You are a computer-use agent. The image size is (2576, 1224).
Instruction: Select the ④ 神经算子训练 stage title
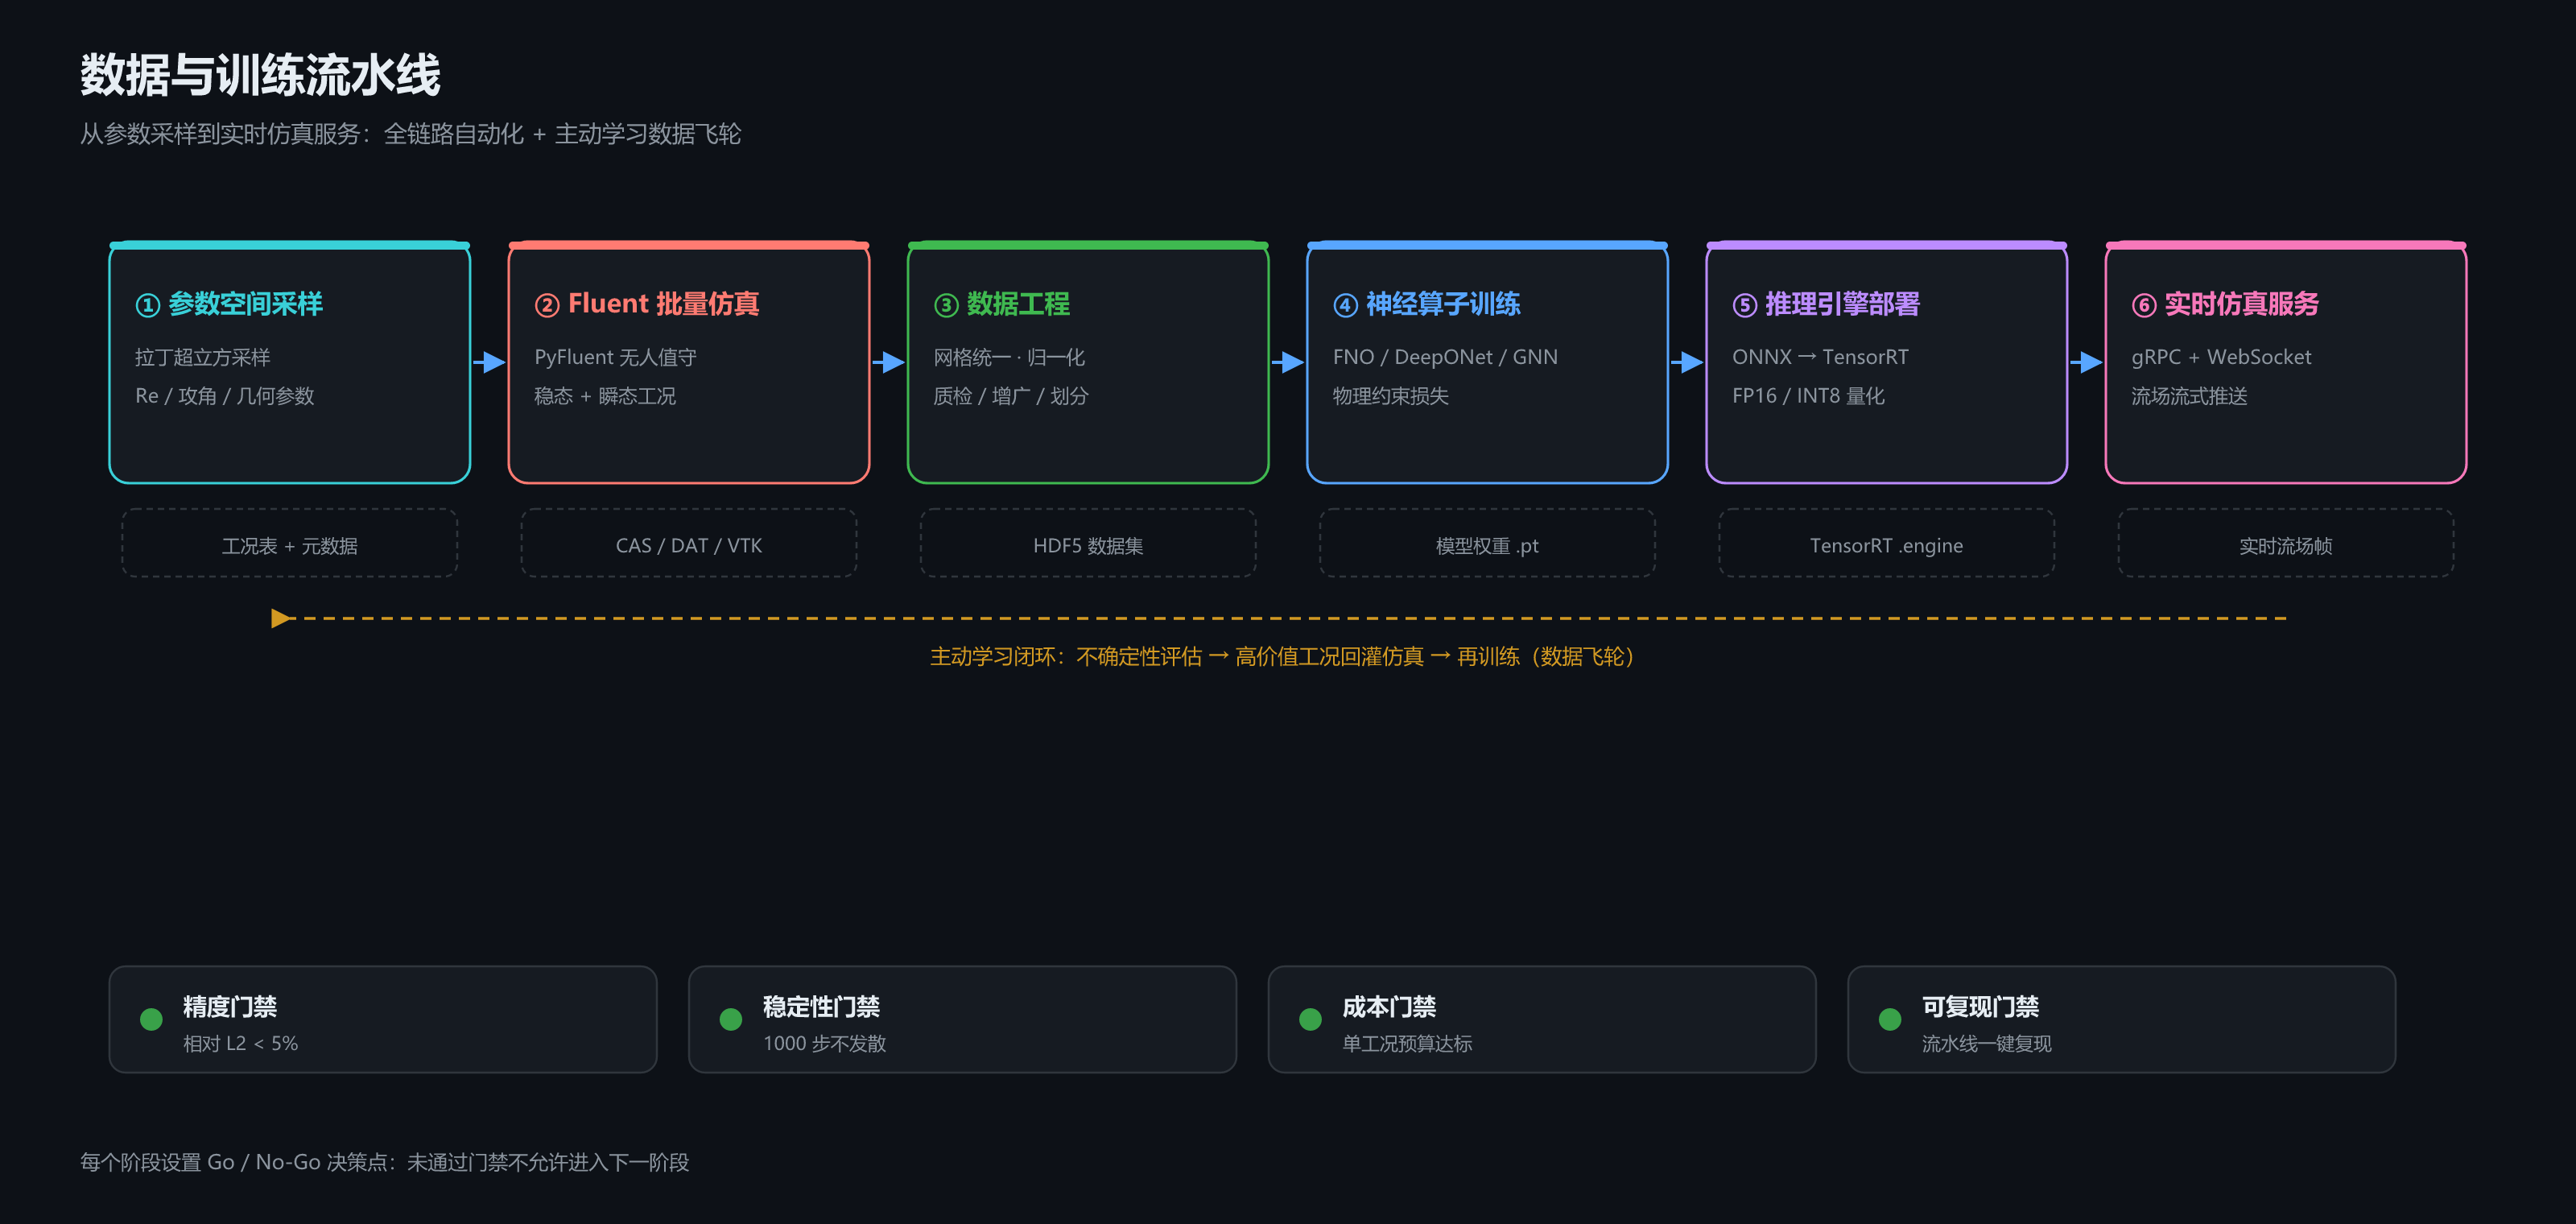click(x=1427, y=304)
